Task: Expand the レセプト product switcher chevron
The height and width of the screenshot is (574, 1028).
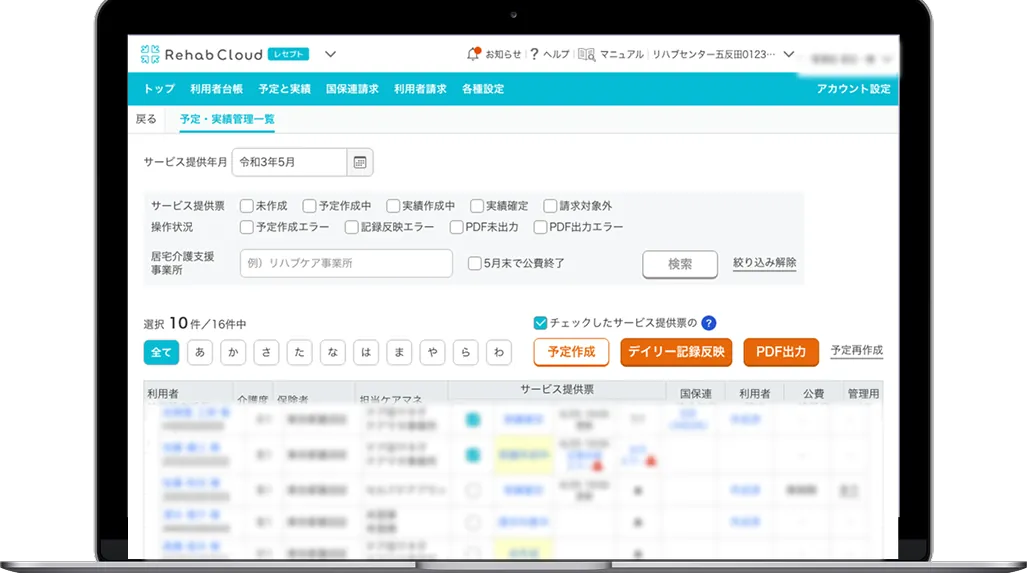Action: pos(330,54)
